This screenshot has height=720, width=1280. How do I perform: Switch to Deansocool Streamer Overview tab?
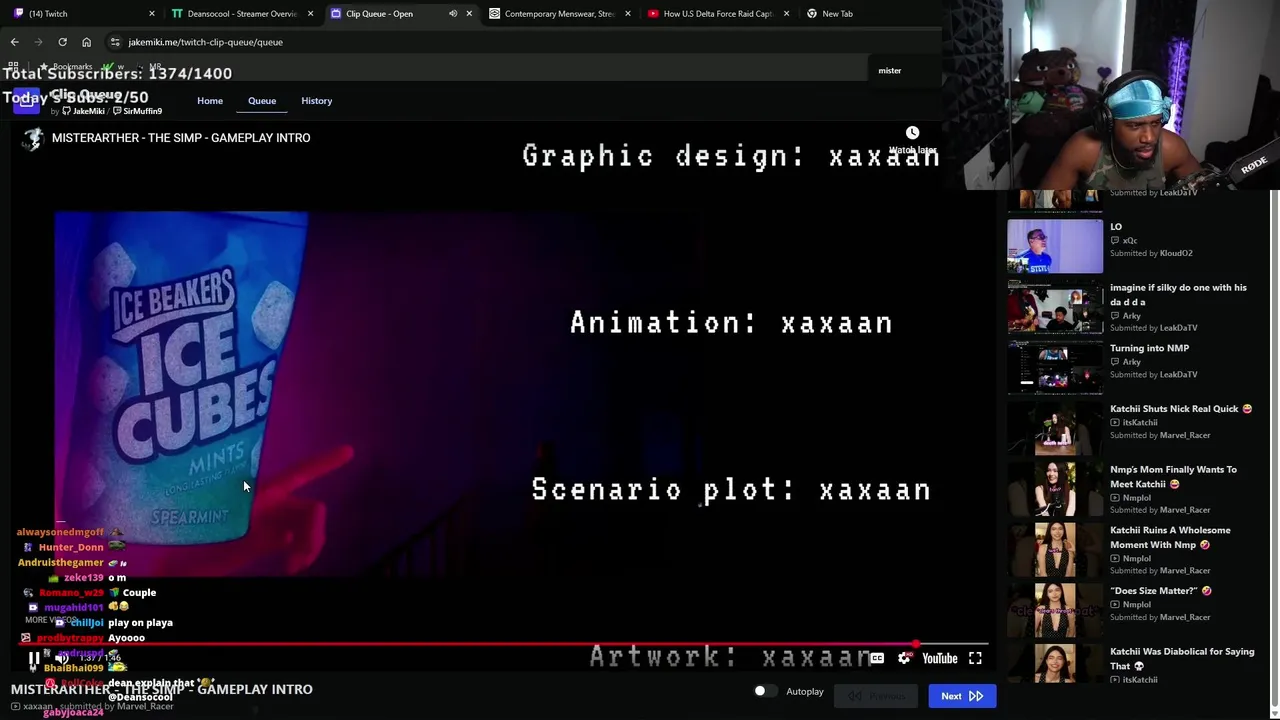(x=242, y=14)
